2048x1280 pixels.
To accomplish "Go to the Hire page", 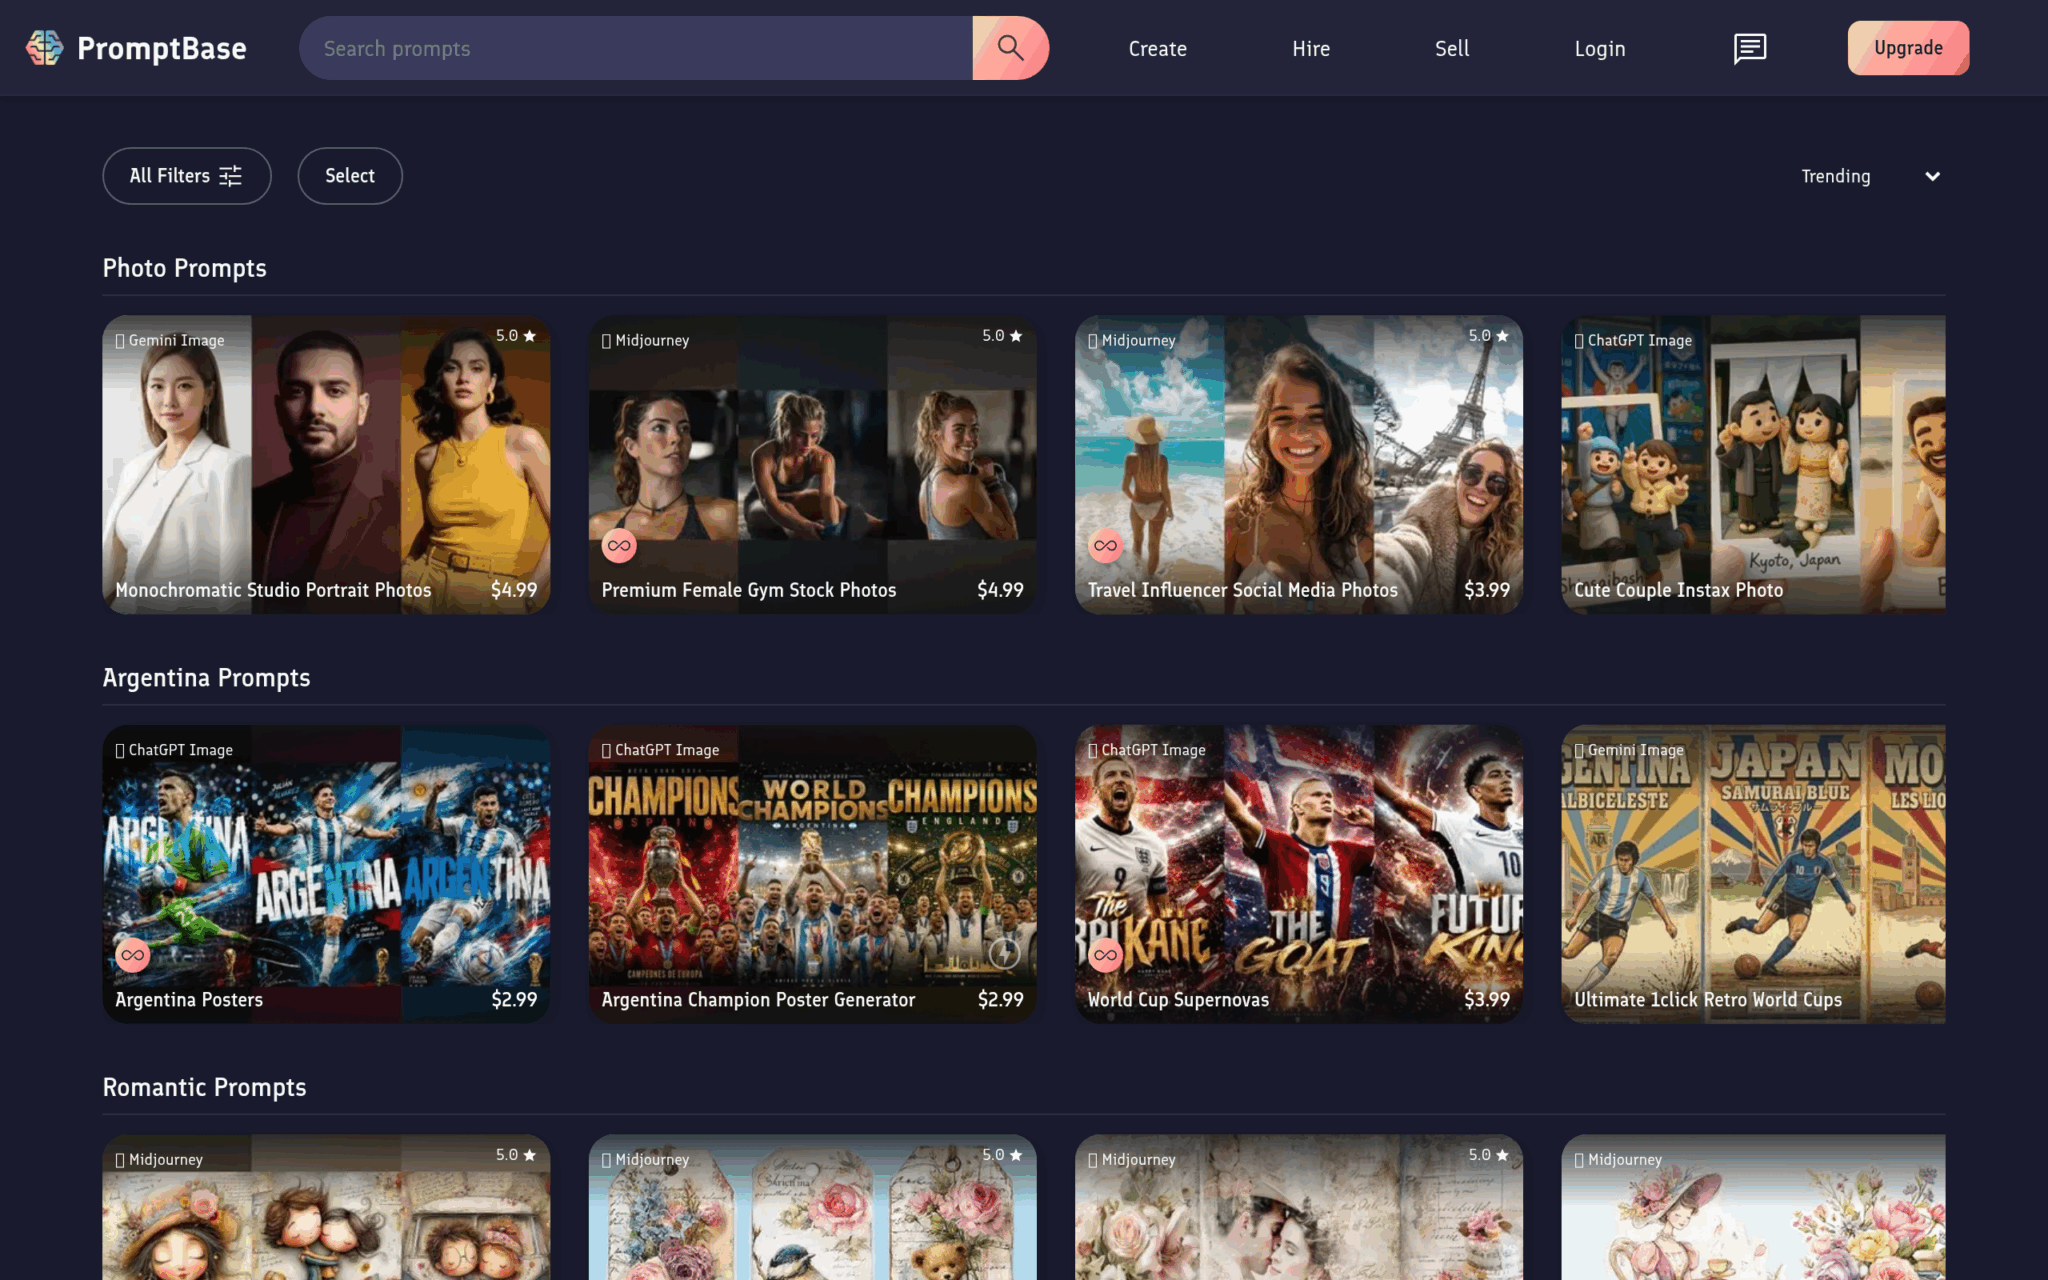I will tap(1310, 48).
